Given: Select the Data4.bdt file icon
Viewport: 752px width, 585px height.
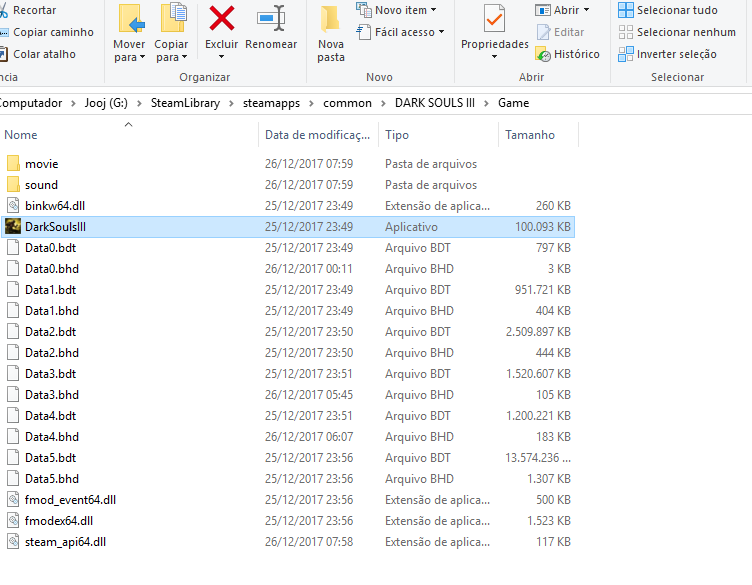Looking at the screenshot, I should click(13, 416).
